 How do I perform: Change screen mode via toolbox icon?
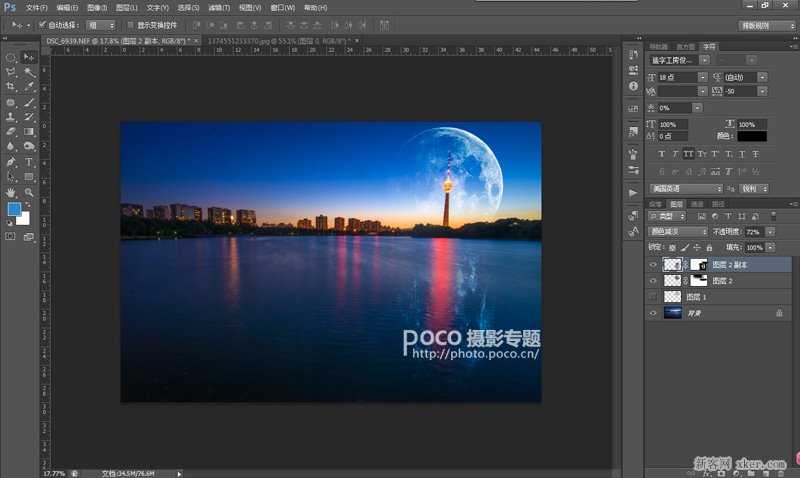point(29,237)
